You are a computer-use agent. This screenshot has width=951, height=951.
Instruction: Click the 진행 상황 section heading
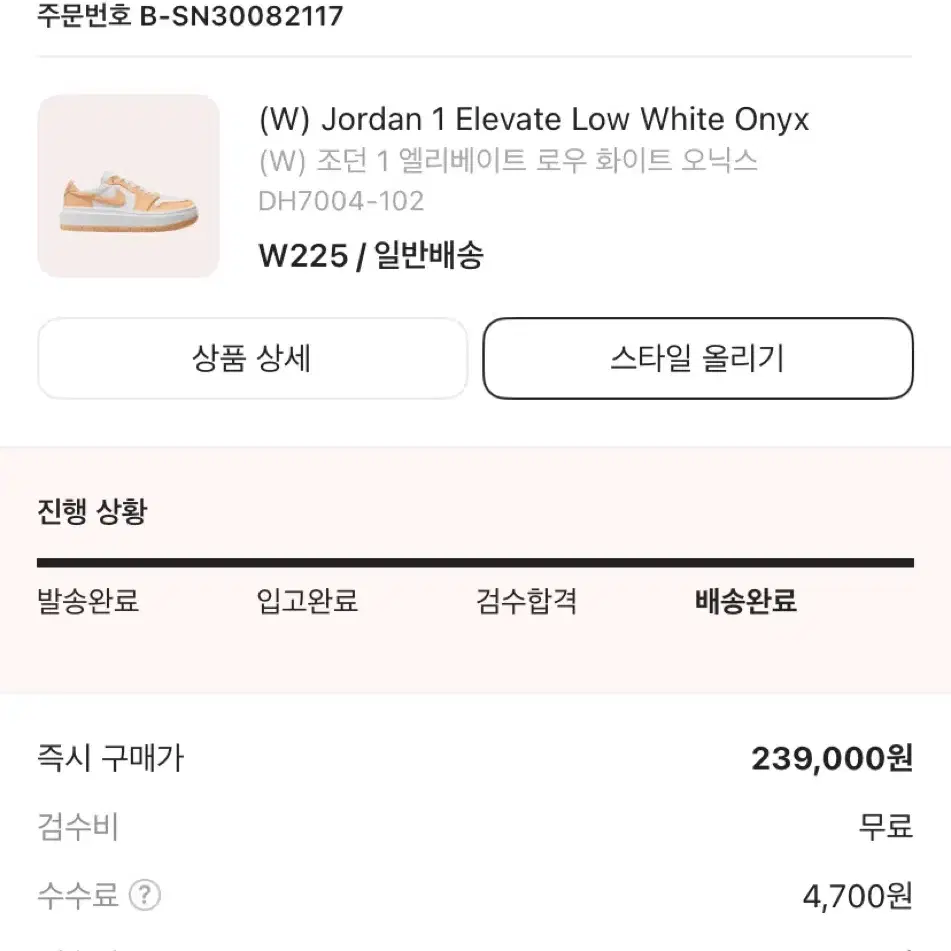(92, 511)
